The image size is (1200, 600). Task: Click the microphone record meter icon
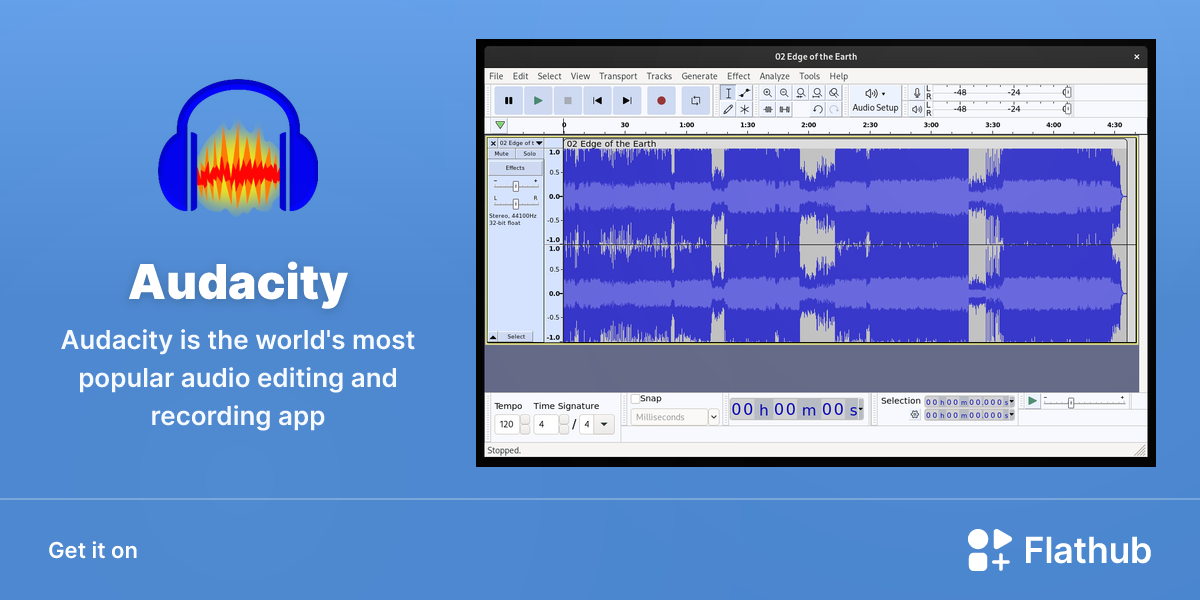point(917,92)
